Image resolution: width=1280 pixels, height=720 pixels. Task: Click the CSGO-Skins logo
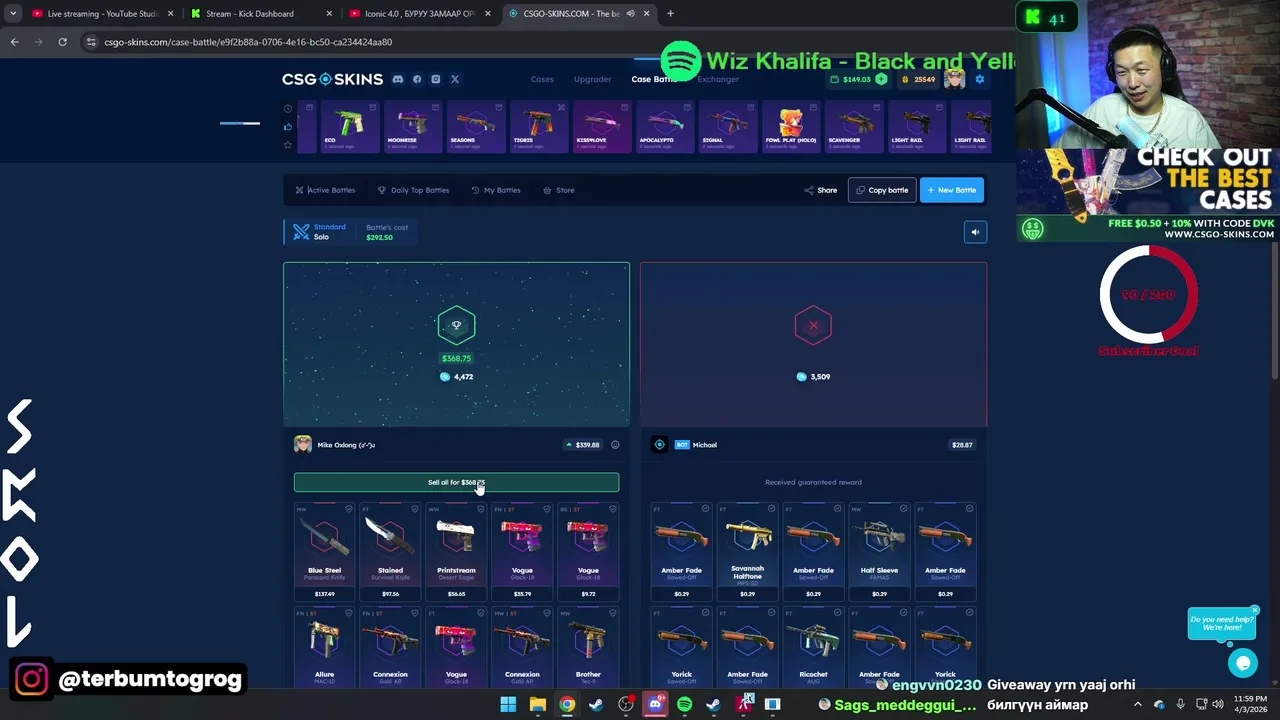(x=332, y=79)
